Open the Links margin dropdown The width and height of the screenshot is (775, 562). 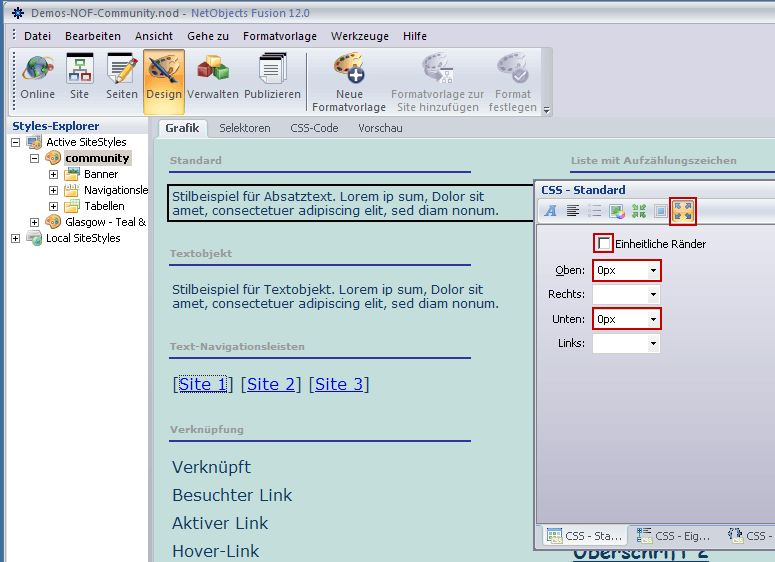coord(653,343)
